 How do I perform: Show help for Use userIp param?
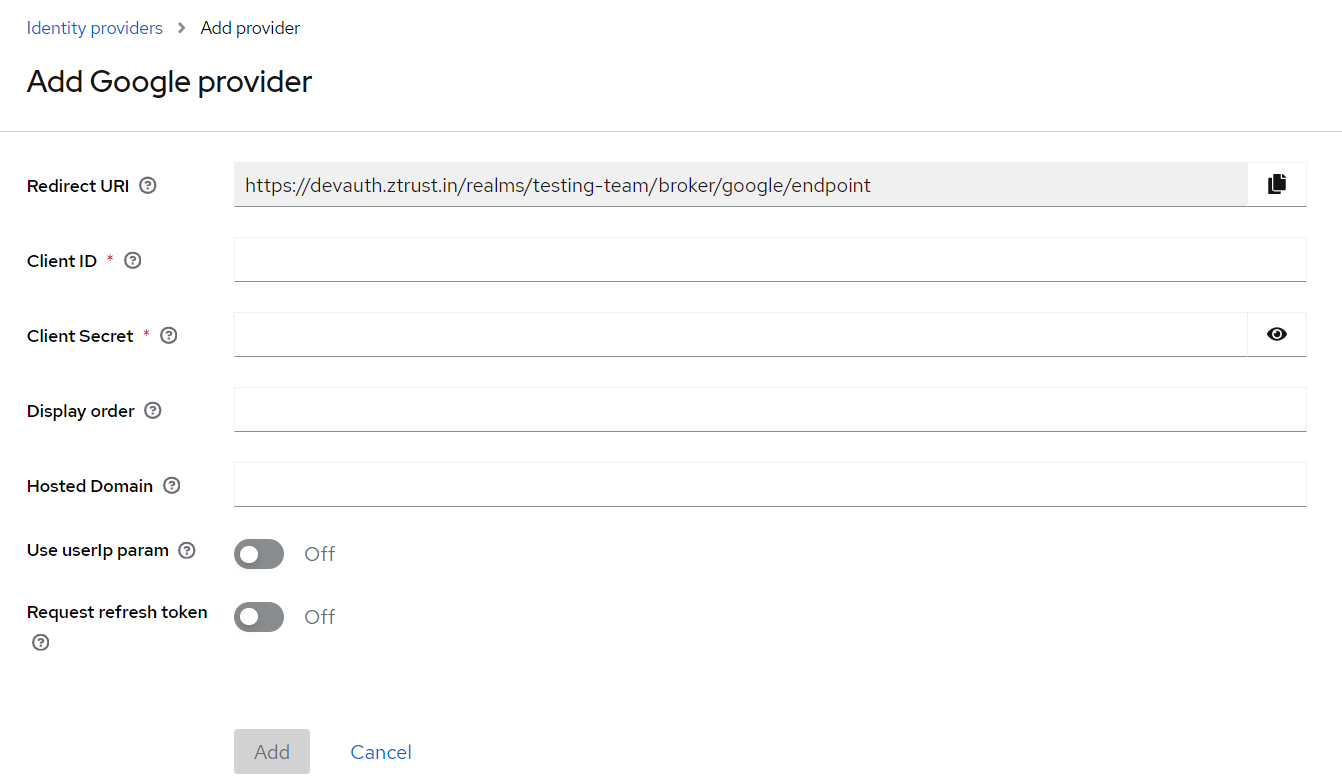tap(187, 550)
